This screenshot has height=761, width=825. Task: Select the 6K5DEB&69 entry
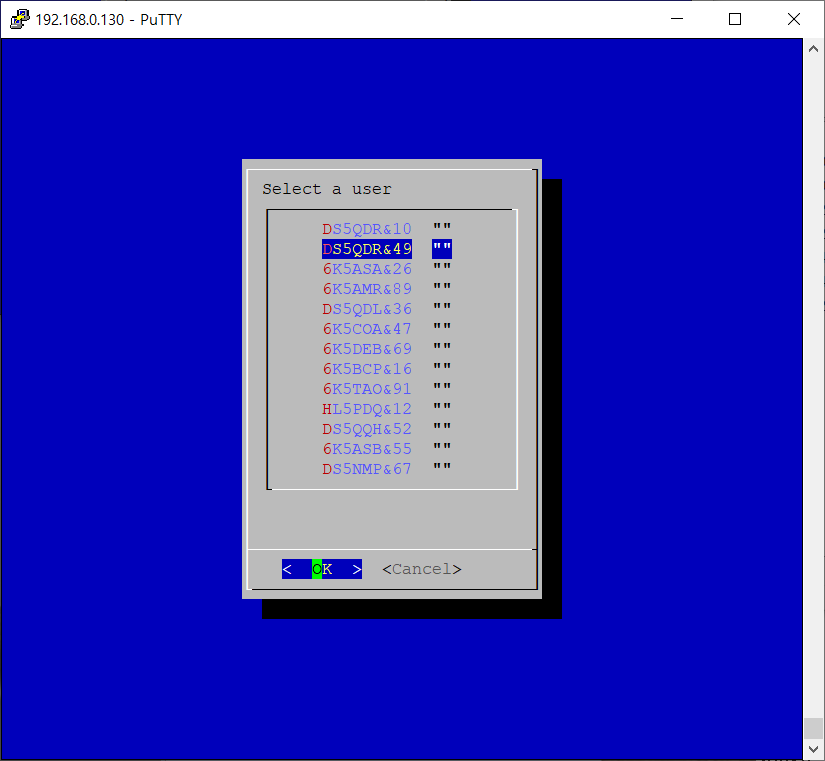click(x=367, y=349)
